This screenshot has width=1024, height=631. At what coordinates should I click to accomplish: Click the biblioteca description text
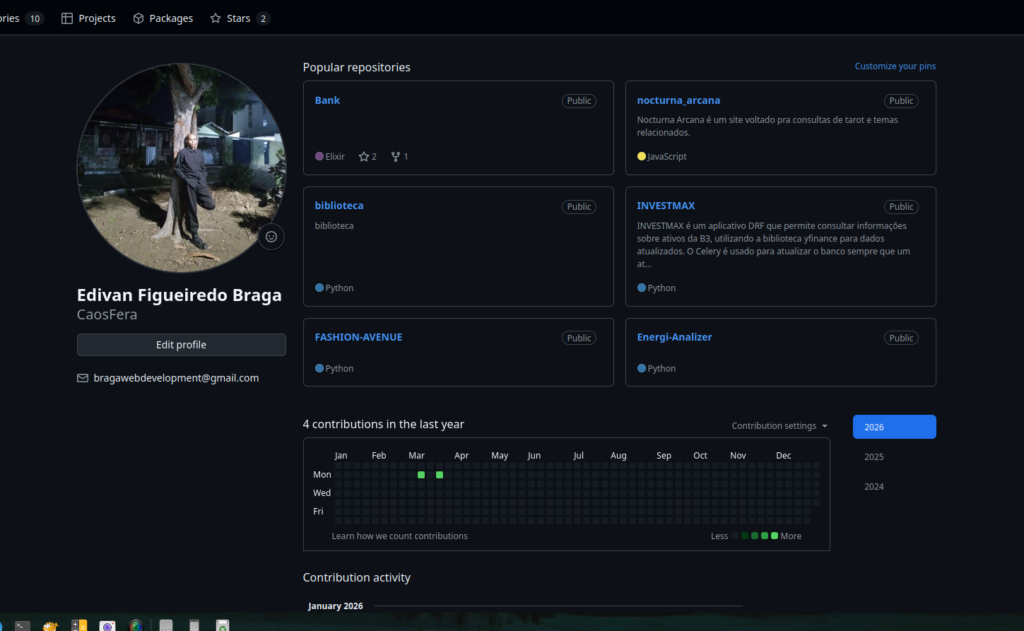(334, 226)
